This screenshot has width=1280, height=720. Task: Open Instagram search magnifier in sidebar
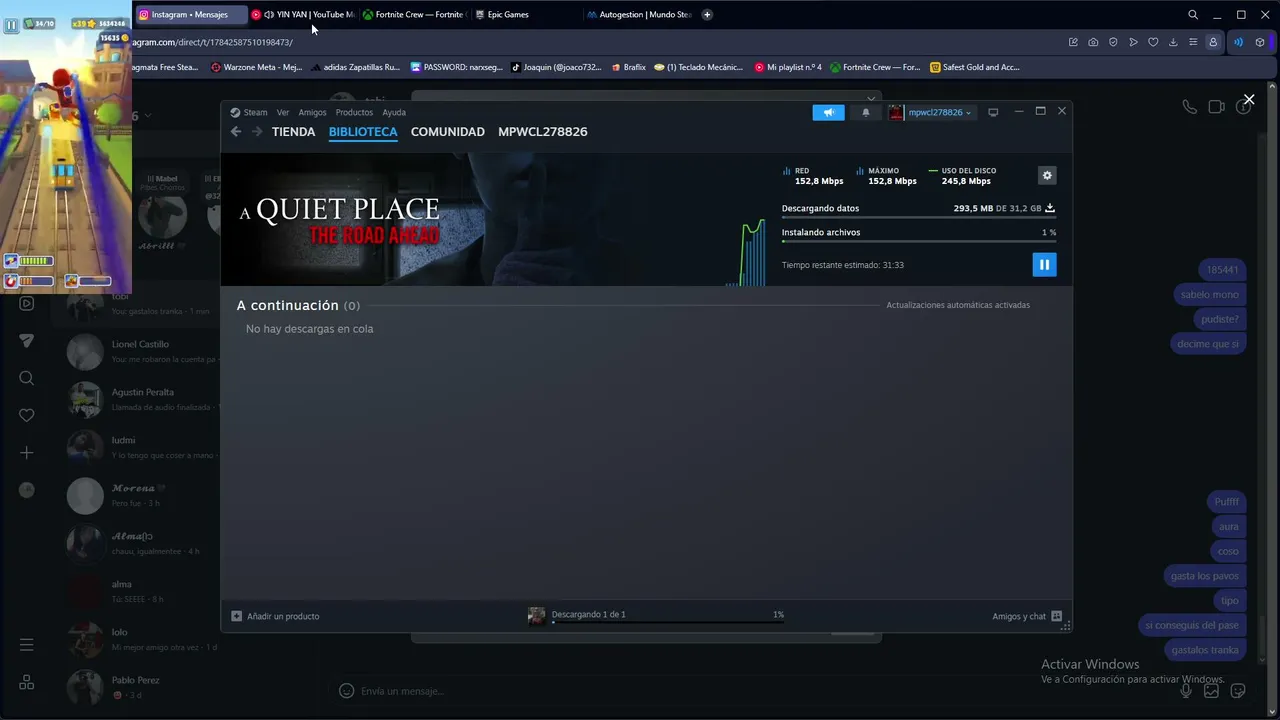pos(27,378)
